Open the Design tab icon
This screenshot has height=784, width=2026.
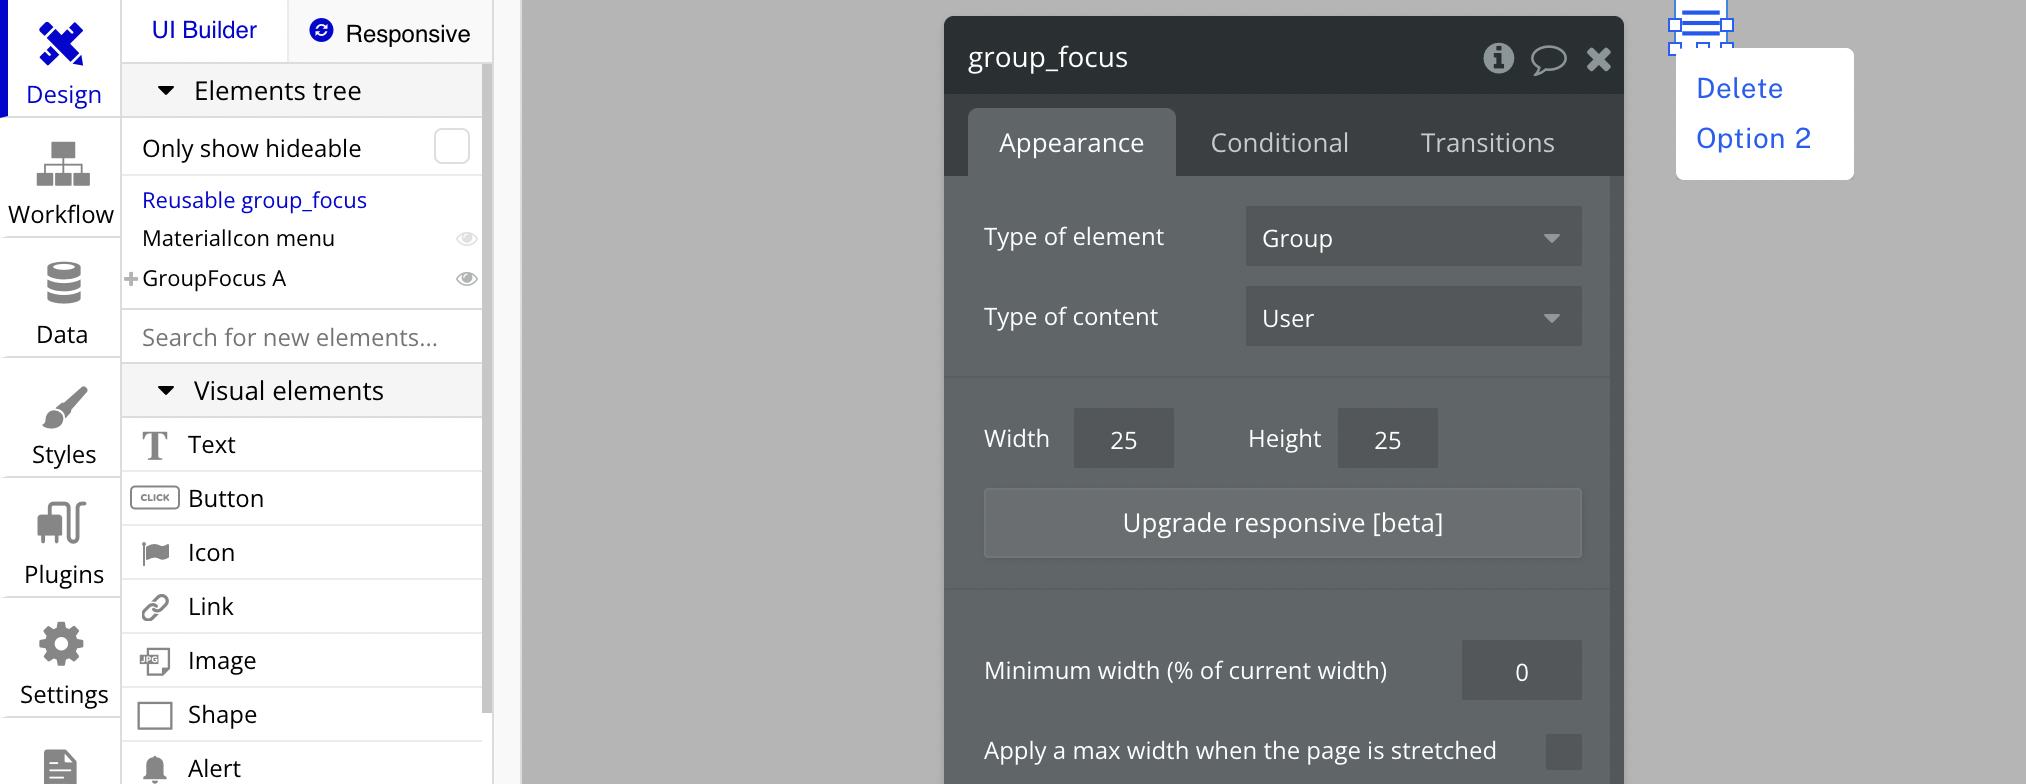tap(61, 44)
